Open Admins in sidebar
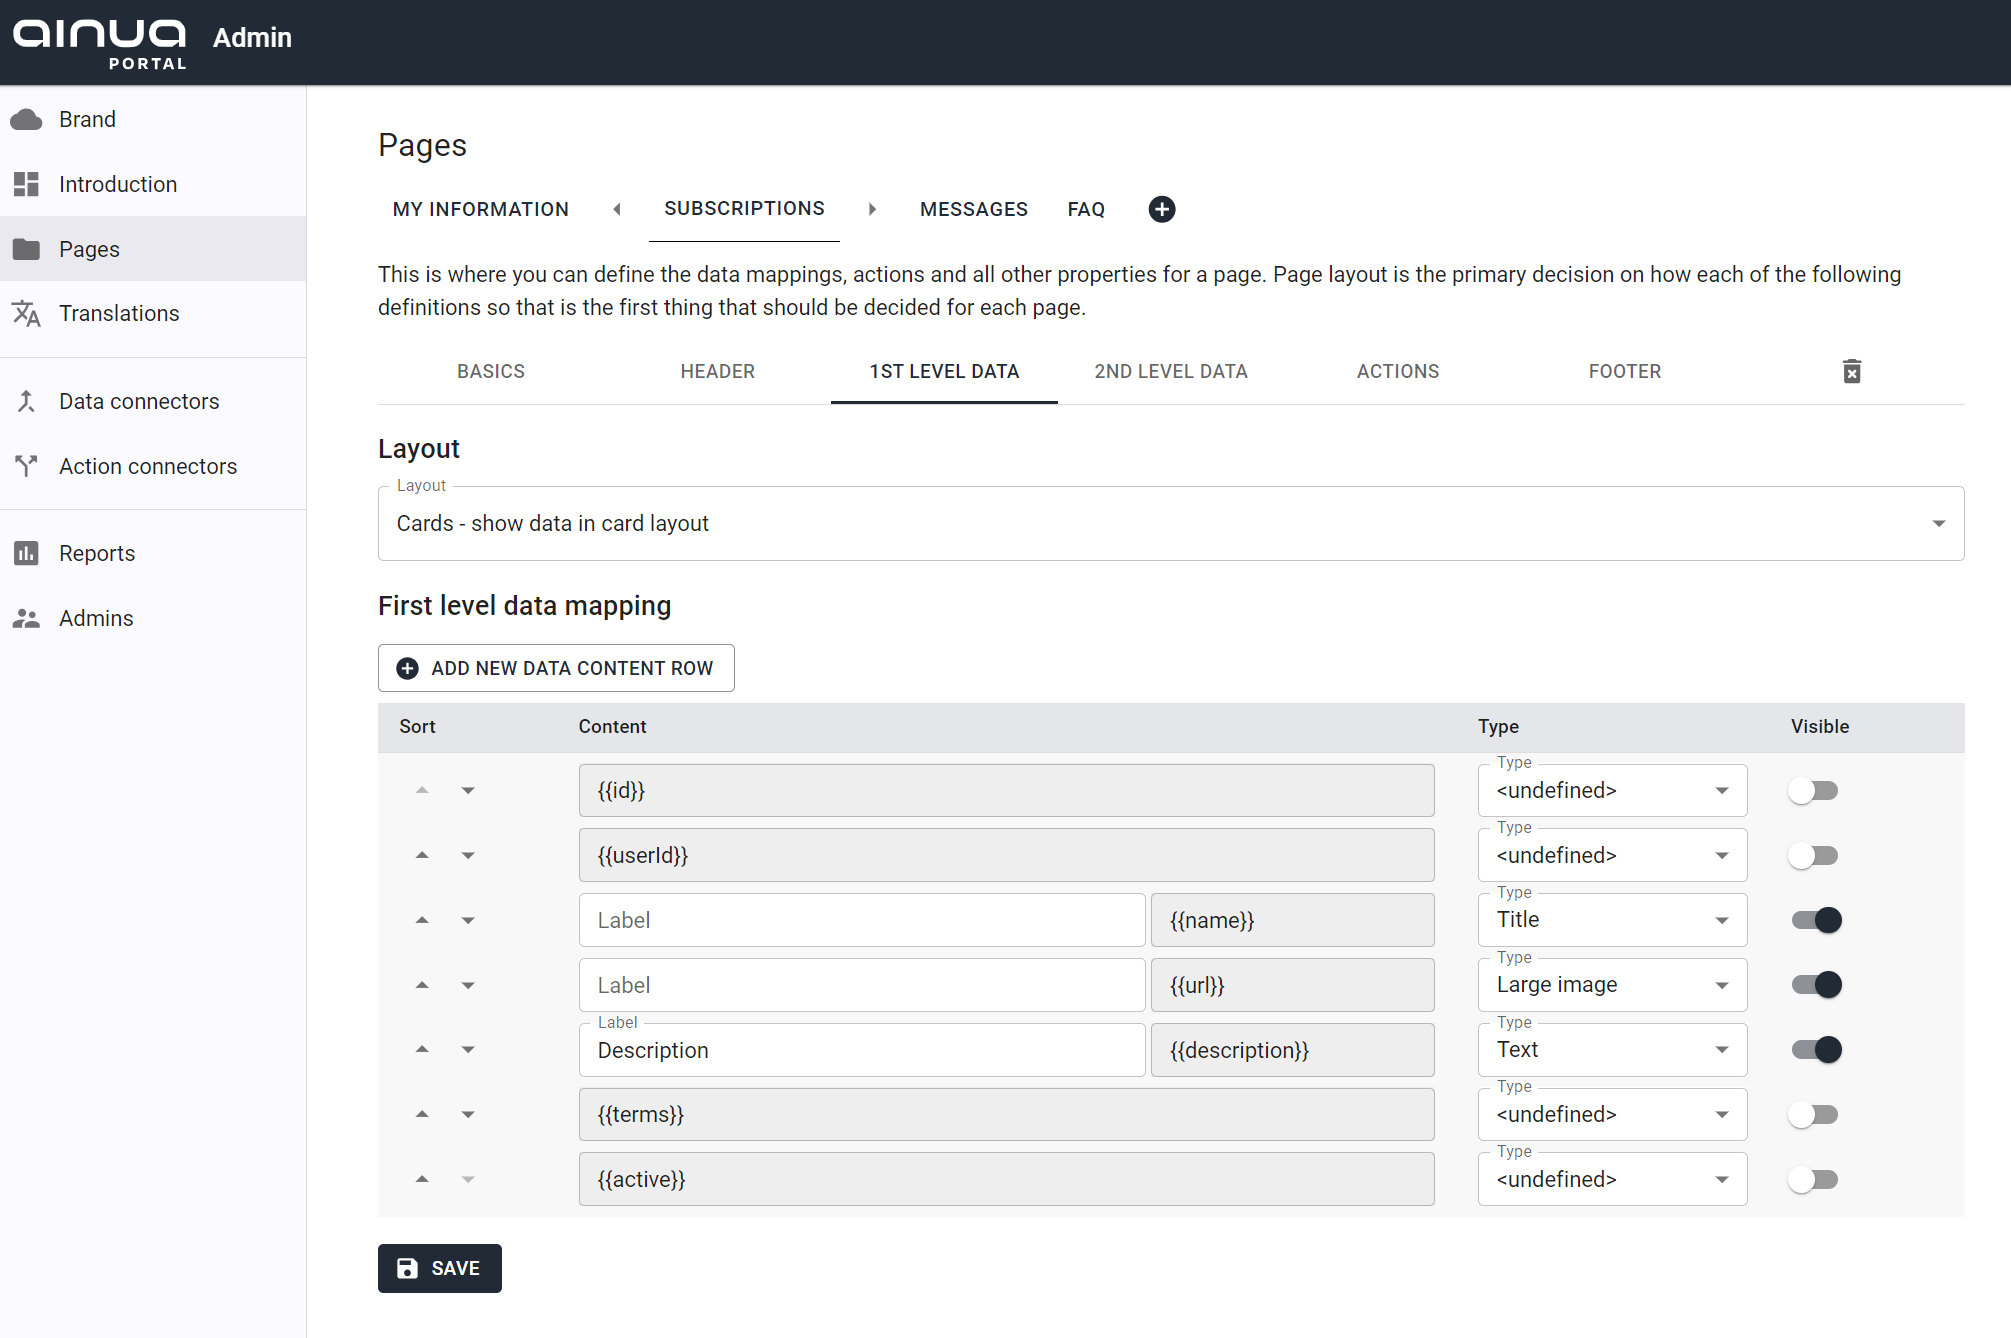 153,618
